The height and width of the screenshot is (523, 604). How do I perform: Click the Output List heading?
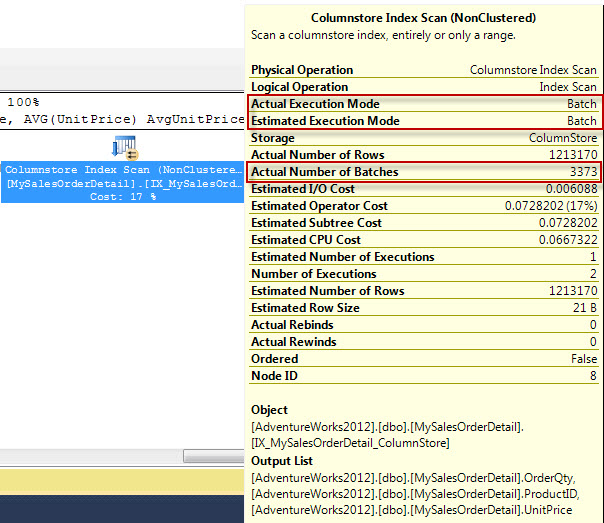(282, 461)
